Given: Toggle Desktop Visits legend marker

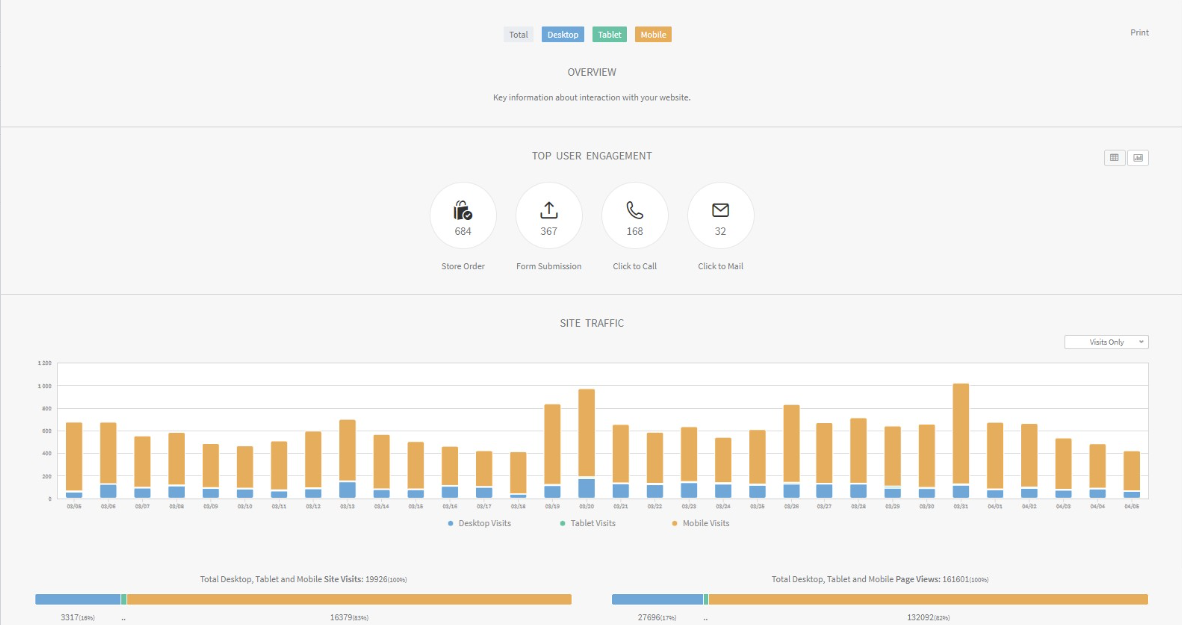Looking at the screenshot, I should (x=451, y=523).
